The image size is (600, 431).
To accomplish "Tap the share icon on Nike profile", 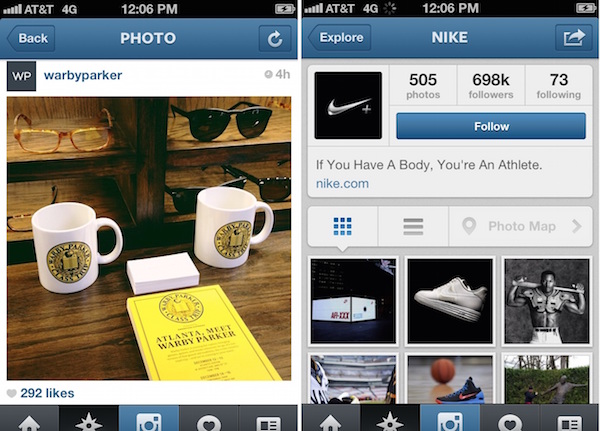I will pos(574,38).
